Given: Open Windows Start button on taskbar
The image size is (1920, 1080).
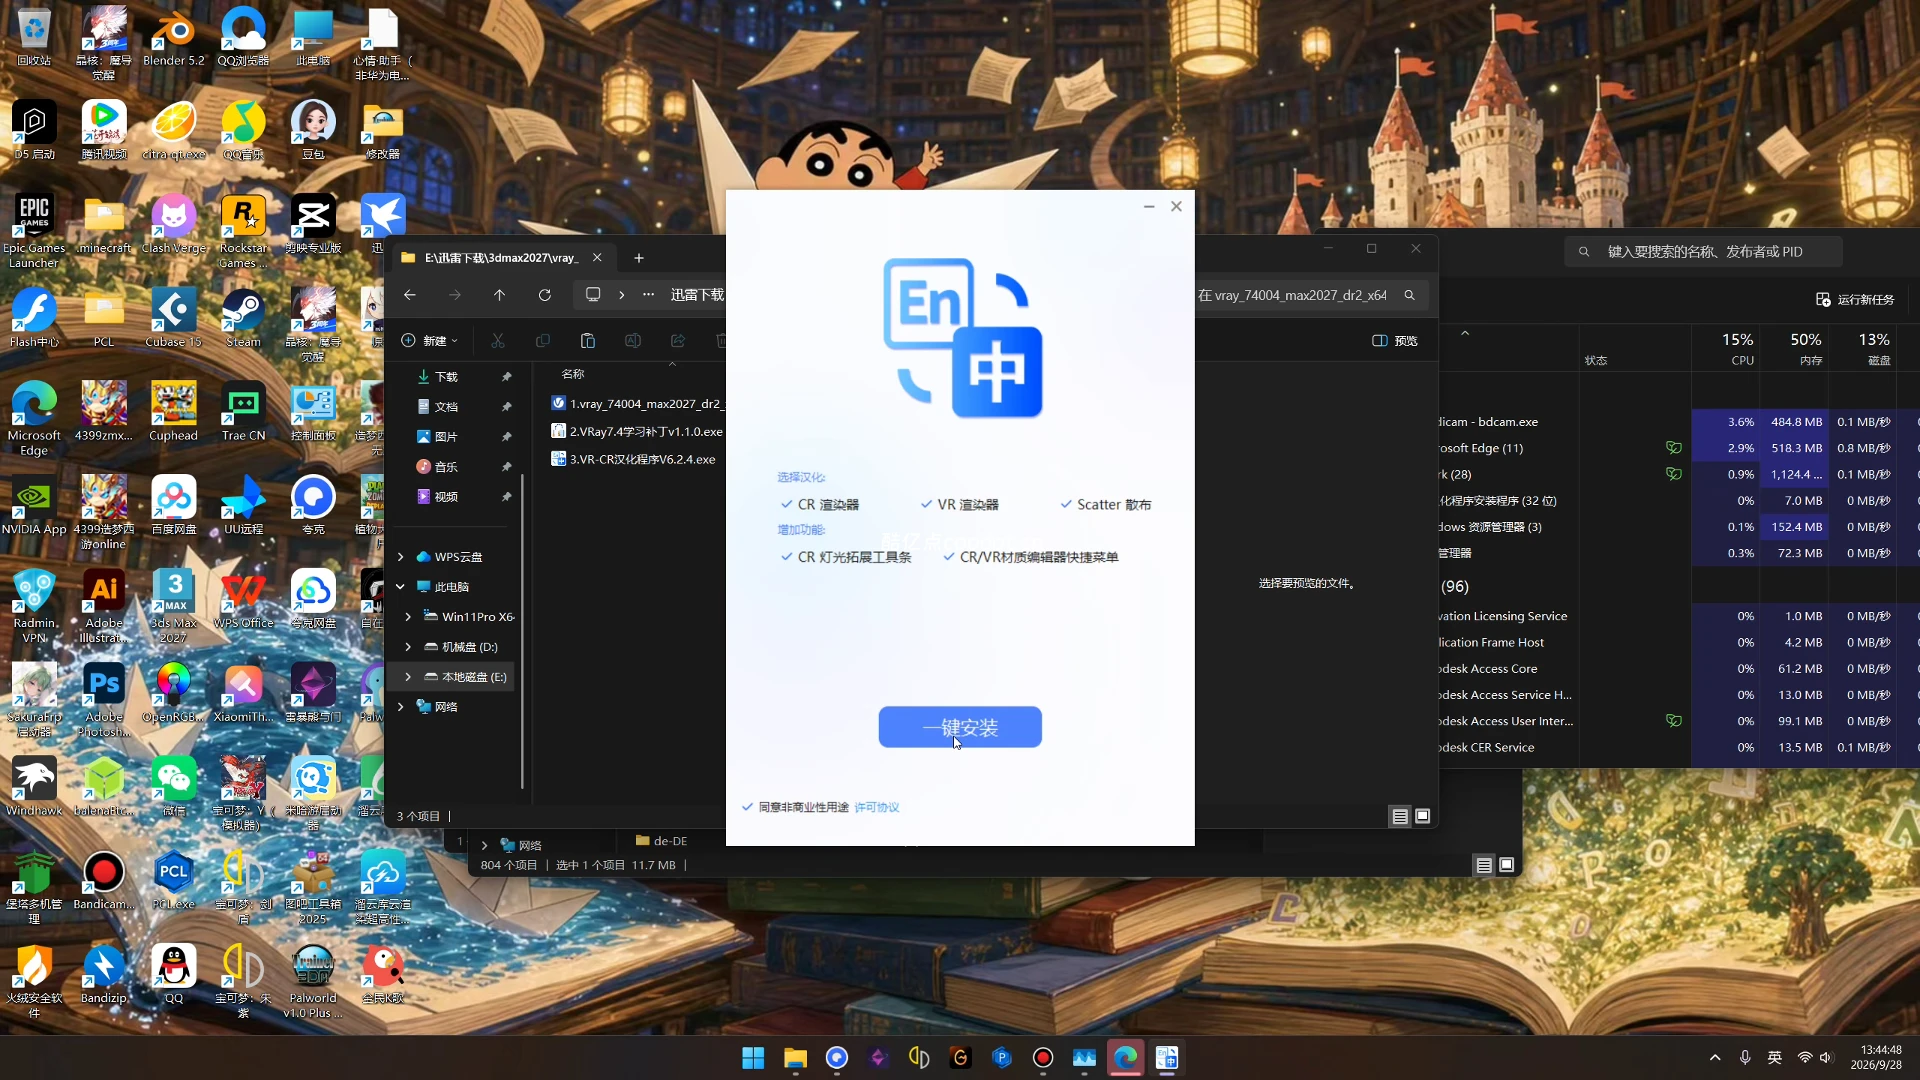Looking at the screenshot, I should coord(754,1058).
